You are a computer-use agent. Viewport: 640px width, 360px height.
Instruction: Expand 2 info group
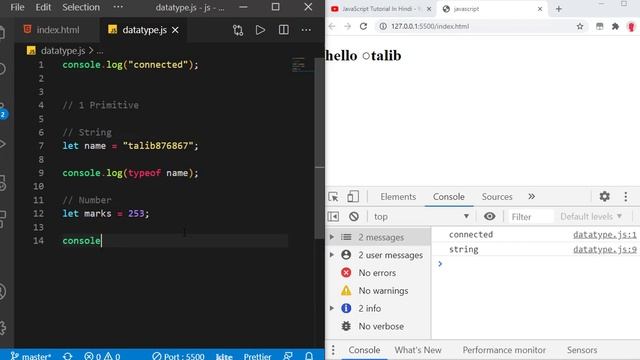pyautogui.click(x=332, y=309)
